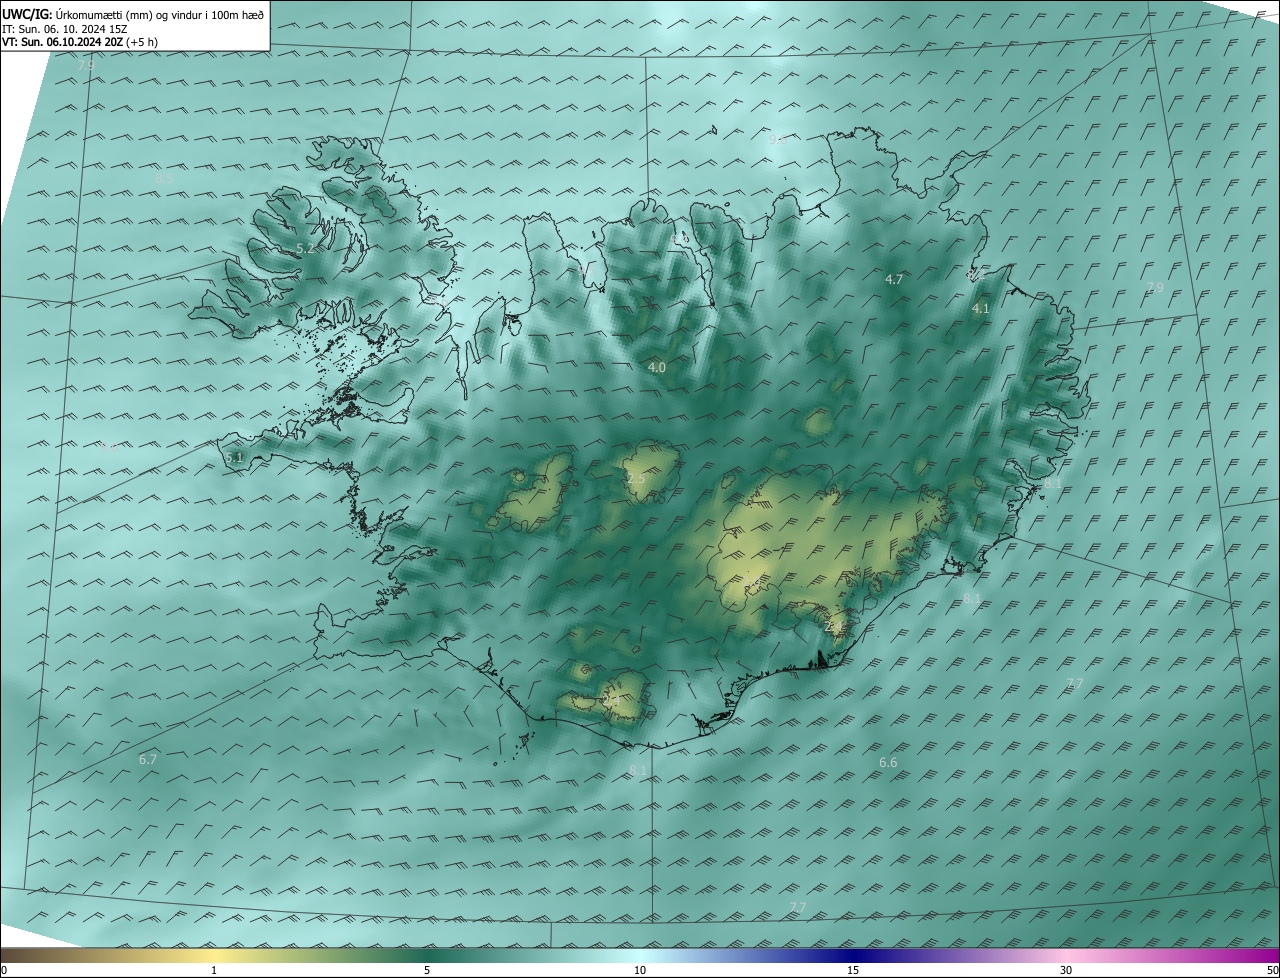Click the 4.1 value label on the map
Screen dimensions: 1280x978
(981, 309)
